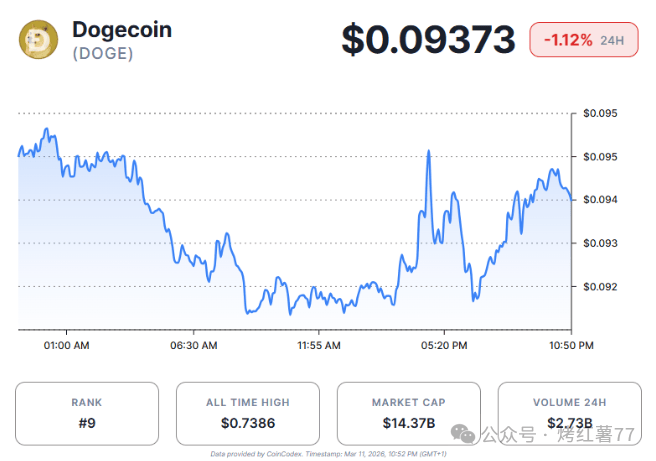Click the 01:00 AM time axis label
656x461 pixels.
tap(68, 345)
